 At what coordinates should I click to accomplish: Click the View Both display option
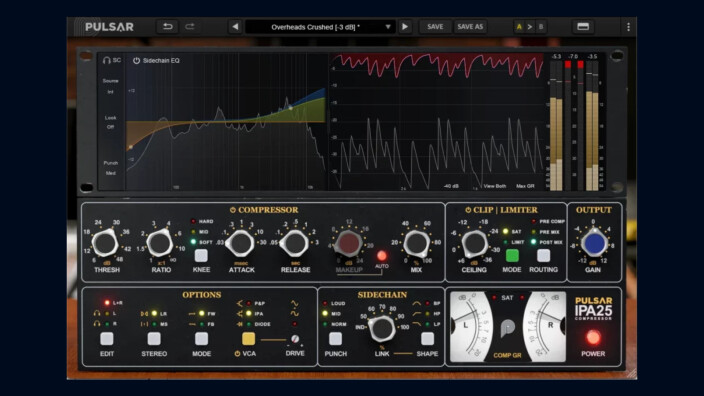[495, 186]
